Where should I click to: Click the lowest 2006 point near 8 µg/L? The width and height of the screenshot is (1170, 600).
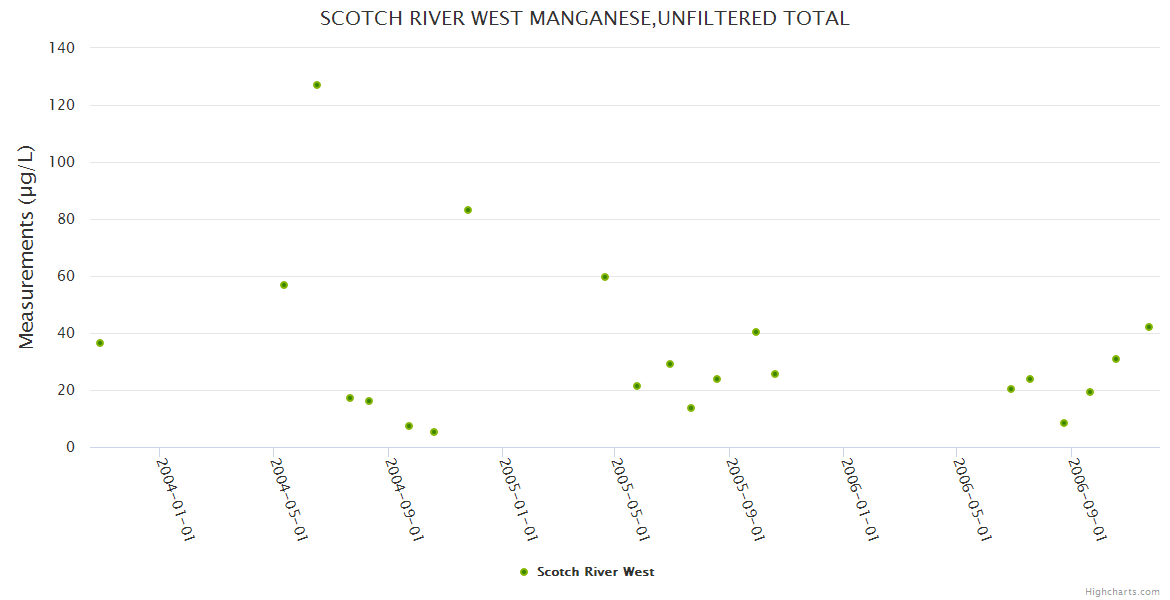[1064, 423]
